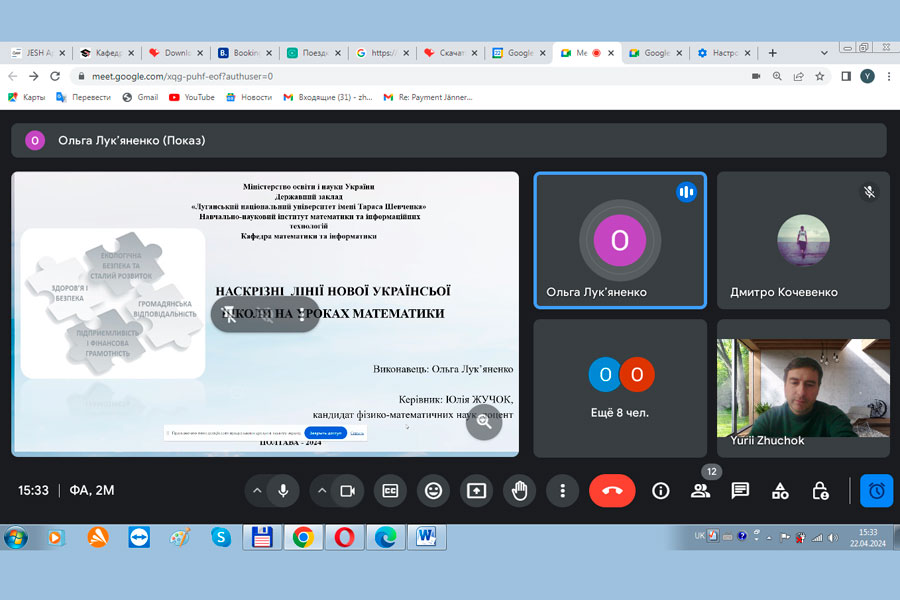900x600 pixels.
Task: Turn off the camera in the call bar
Action: [x=347, y=491]
